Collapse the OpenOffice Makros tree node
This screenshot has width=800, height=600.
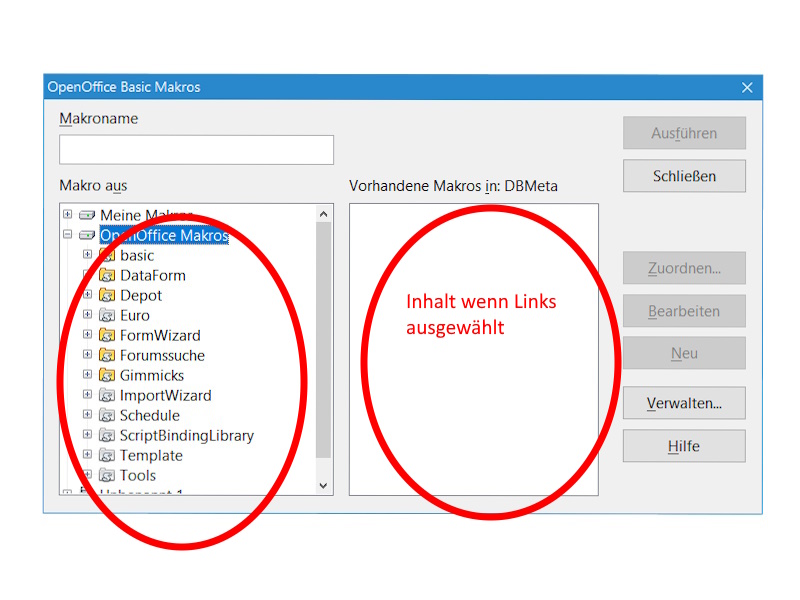[x=67, y=235]
